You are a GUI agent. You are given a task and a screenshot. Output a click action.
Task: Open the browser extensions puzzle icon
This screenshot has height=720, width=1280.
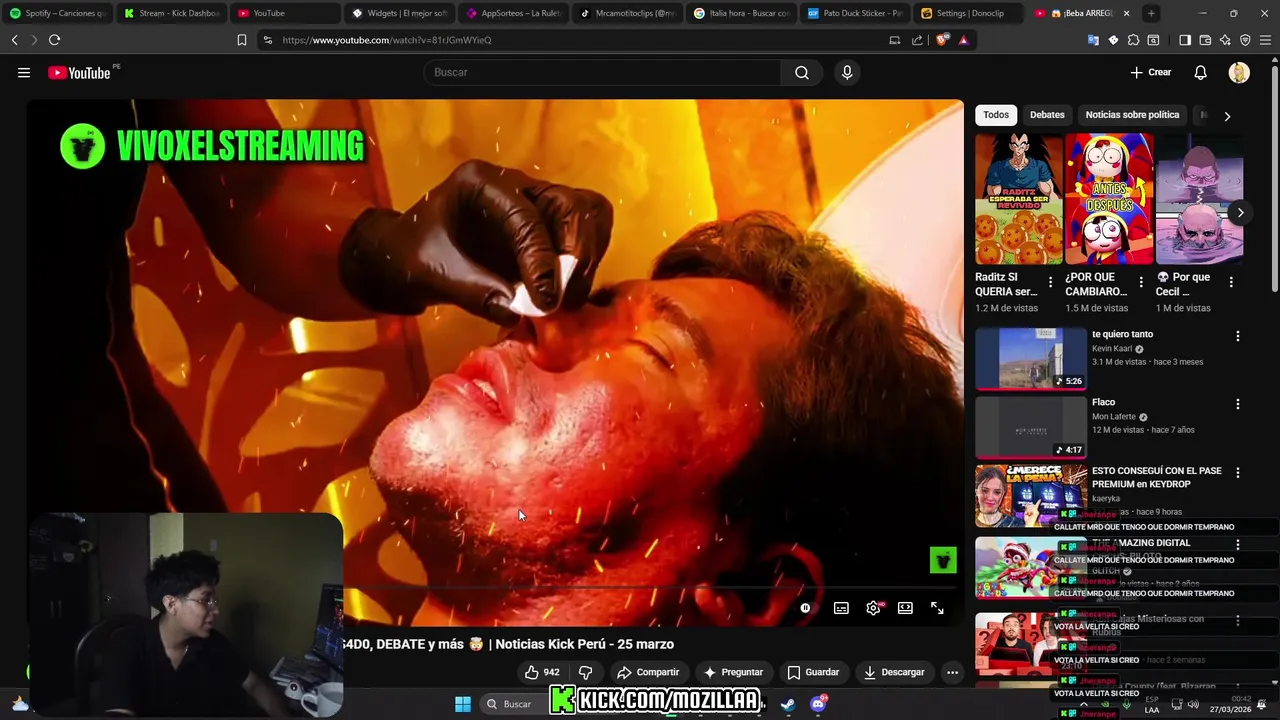point(1133,40)
